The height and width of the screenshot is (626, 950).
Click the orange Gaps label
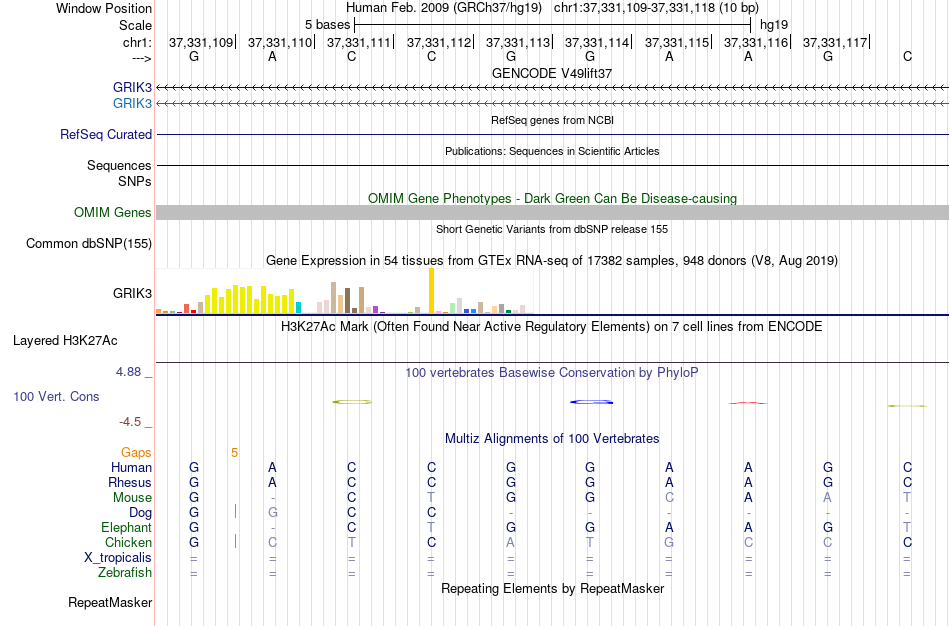136,453
